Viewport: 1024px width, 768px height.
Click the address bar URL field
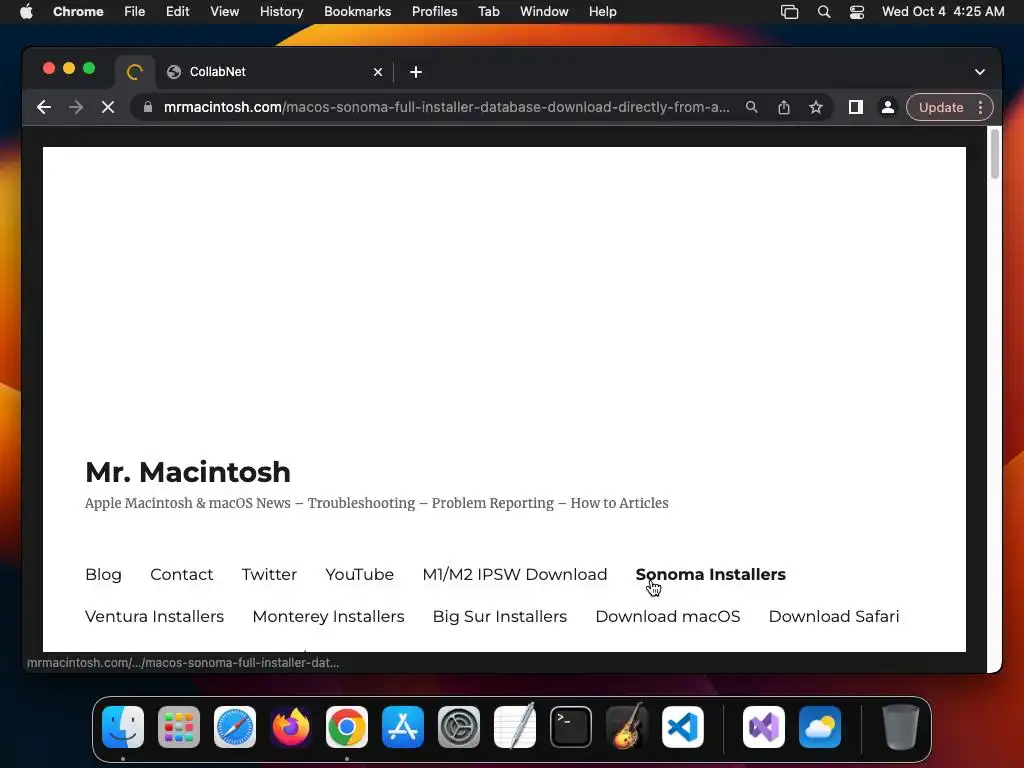pyautogui.click(x=446, y=107)
